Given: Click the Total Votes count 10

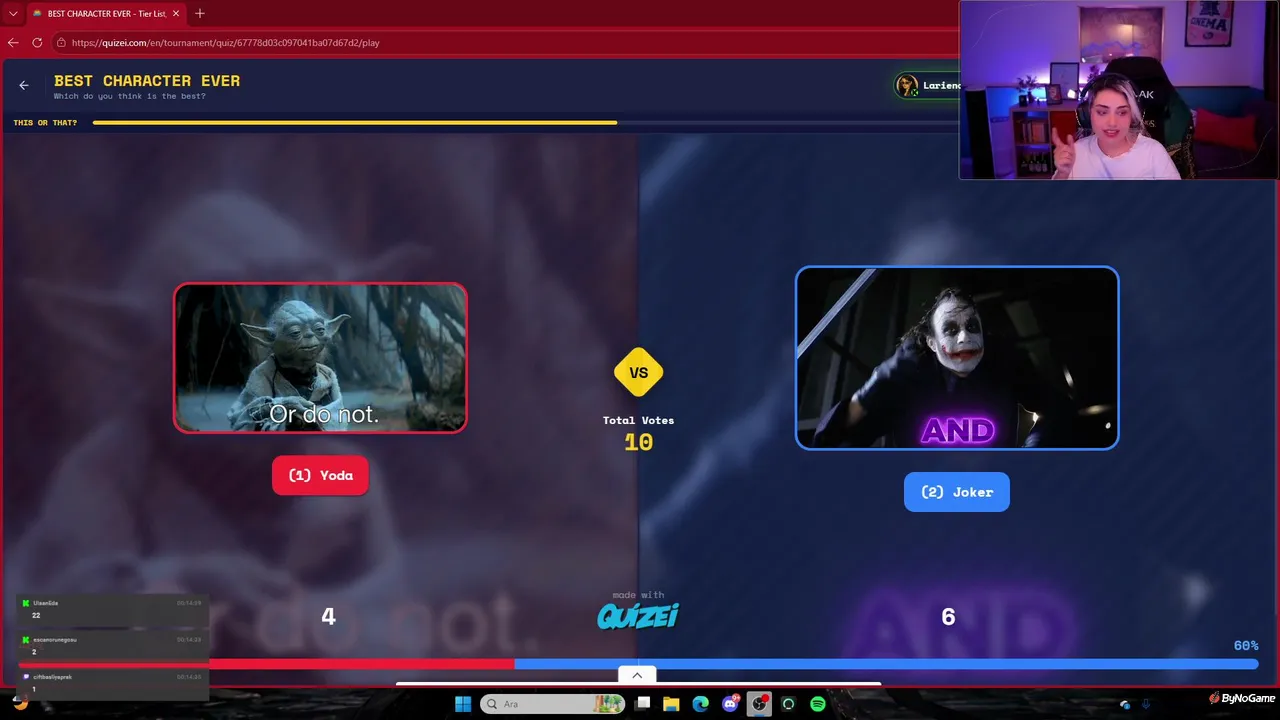Looking at the screenshot, I should (x=638, y=442).
